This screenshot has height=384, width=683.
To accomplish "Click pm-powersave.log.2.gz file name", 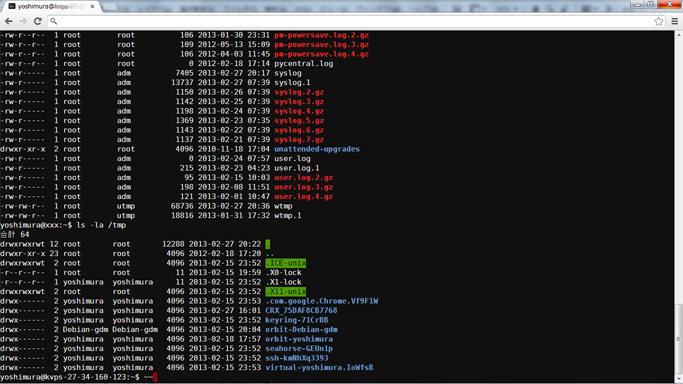I will pos(321,35).
